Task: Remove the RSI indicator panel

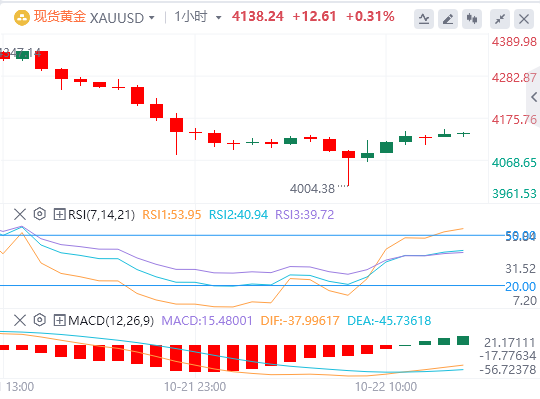Action: (20, 214)
